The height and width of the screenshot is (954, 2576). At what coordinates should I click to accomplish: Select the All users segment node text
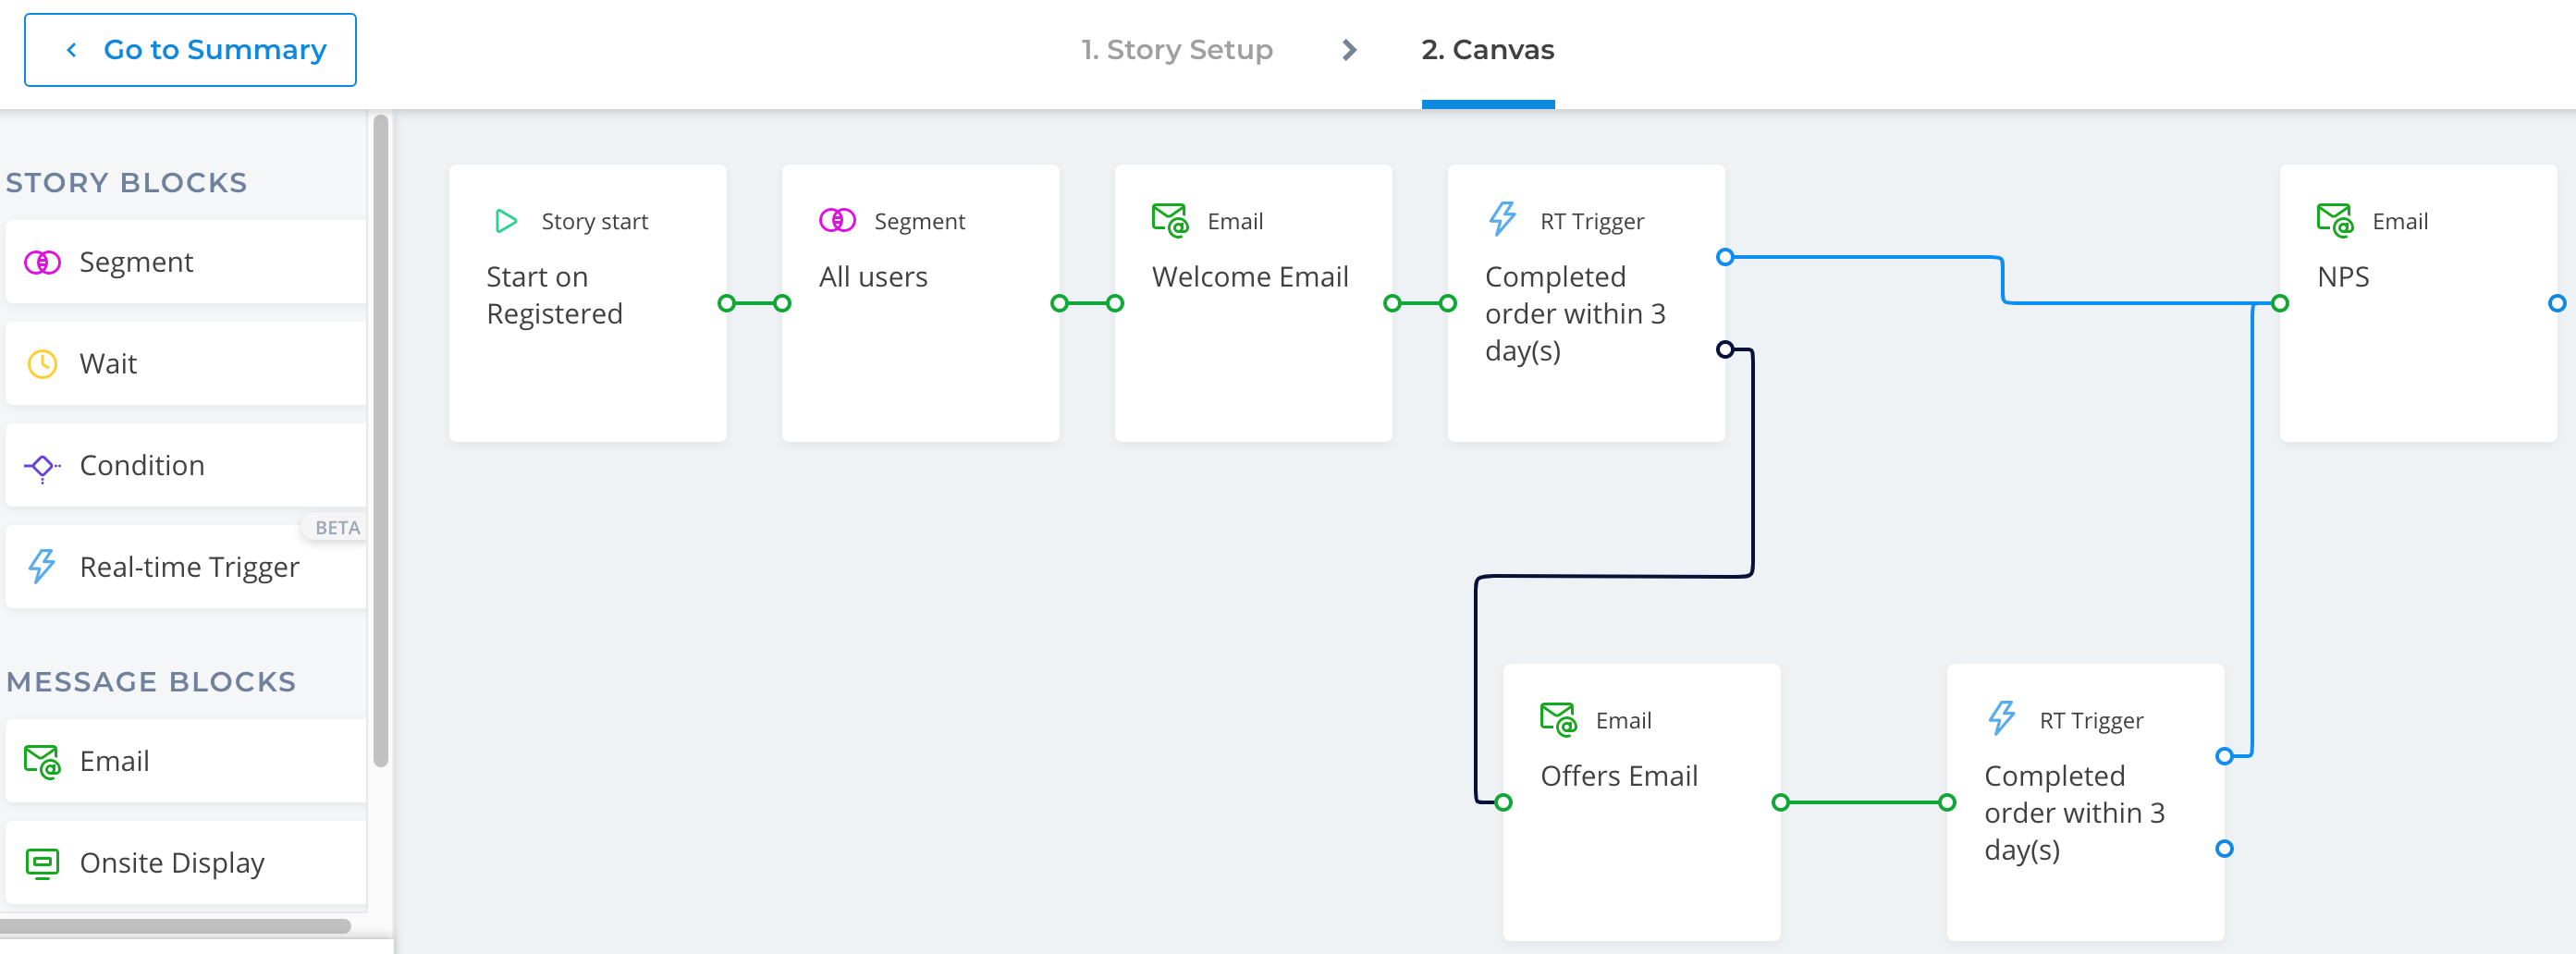click(x=873, y=277)
